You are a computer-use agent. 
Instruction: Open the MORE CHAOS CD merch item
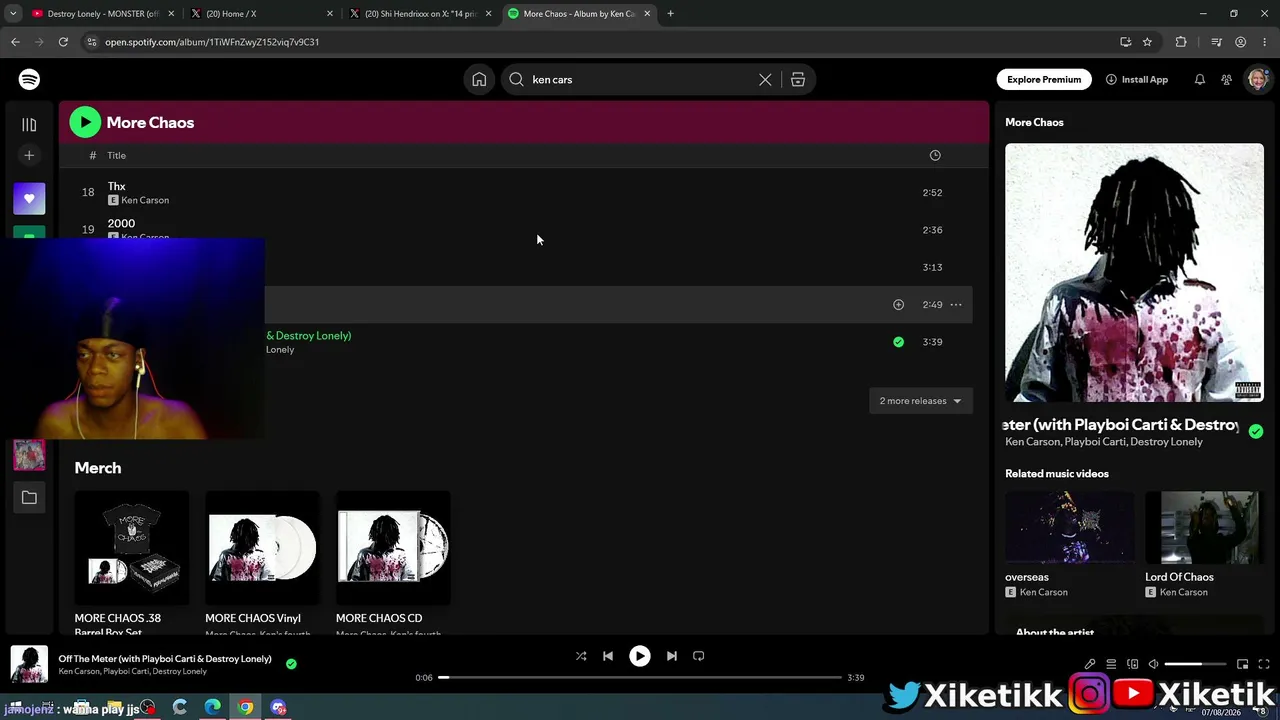click(393, 562)
